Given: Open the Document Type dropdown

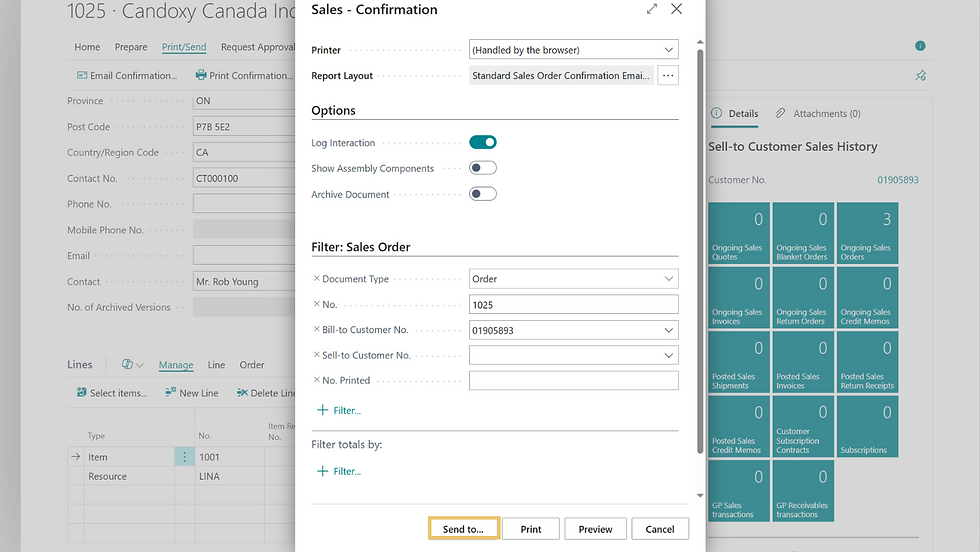Looking at the screenshot, I should [668, 278].
